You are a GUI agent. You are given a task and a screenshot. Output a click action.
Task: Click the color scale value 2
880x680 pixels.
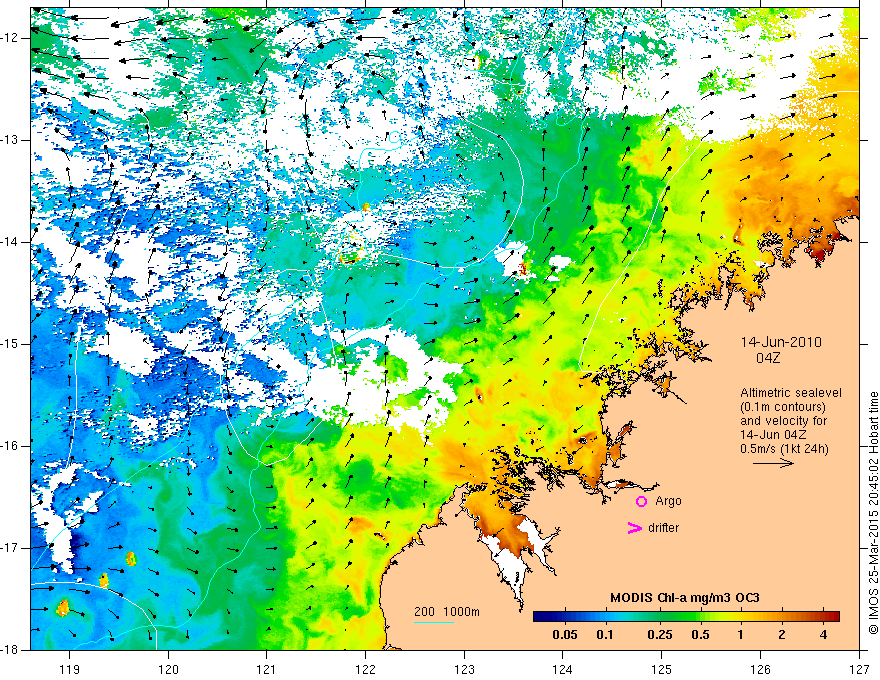click(782, 635)
